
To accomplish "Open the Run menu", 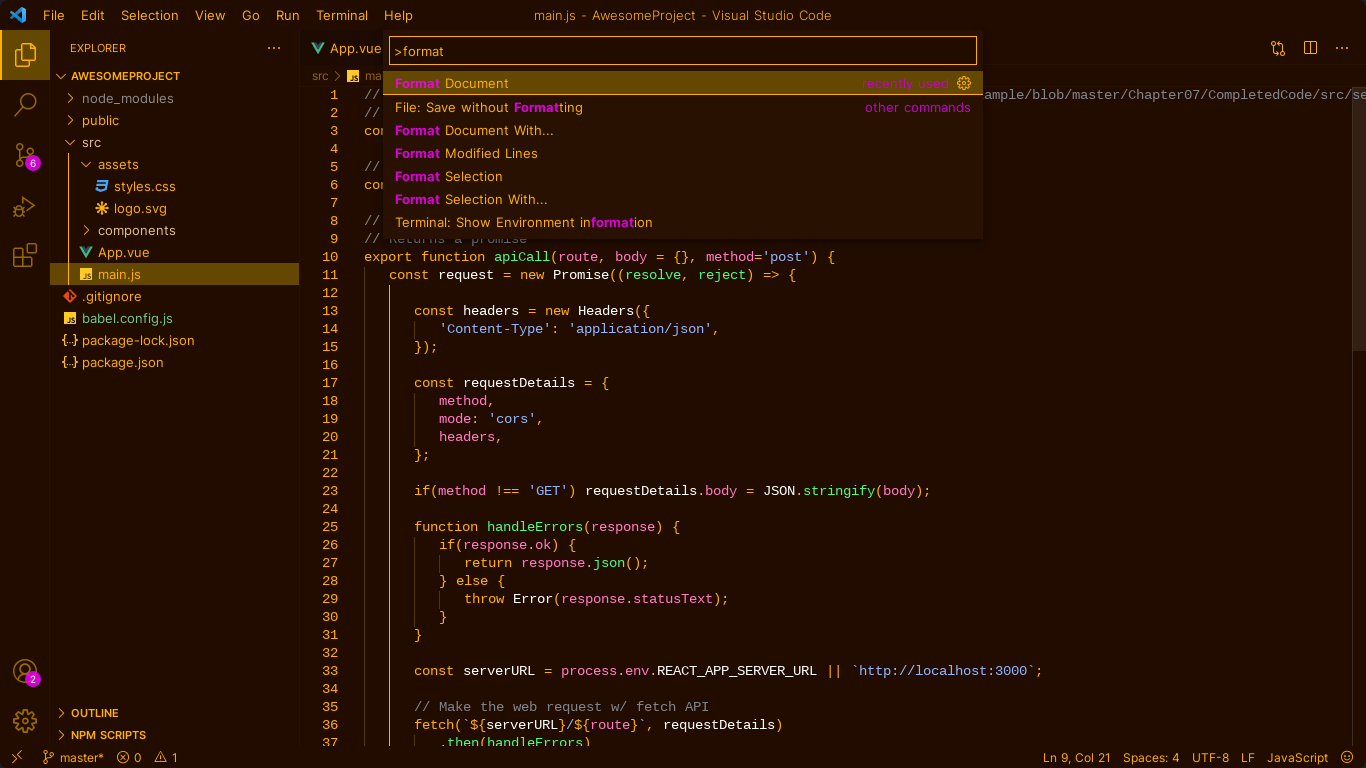I will click(288, 15).
